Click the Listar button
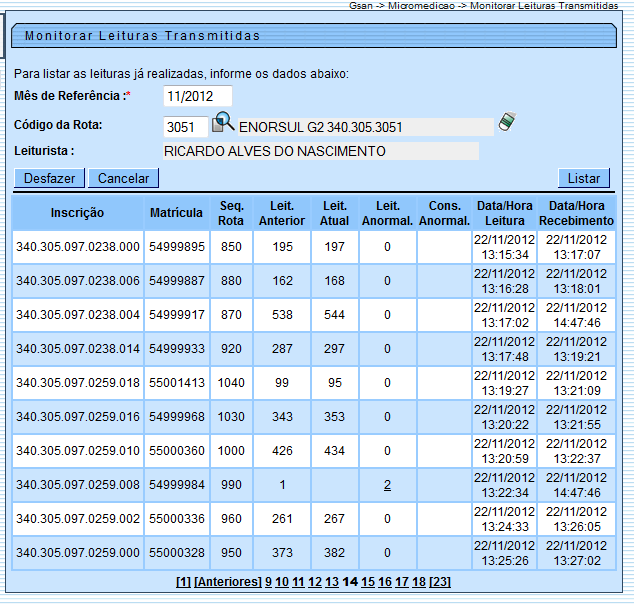The image size is (634, 604). pyautogui.click(x=583, y=178)
